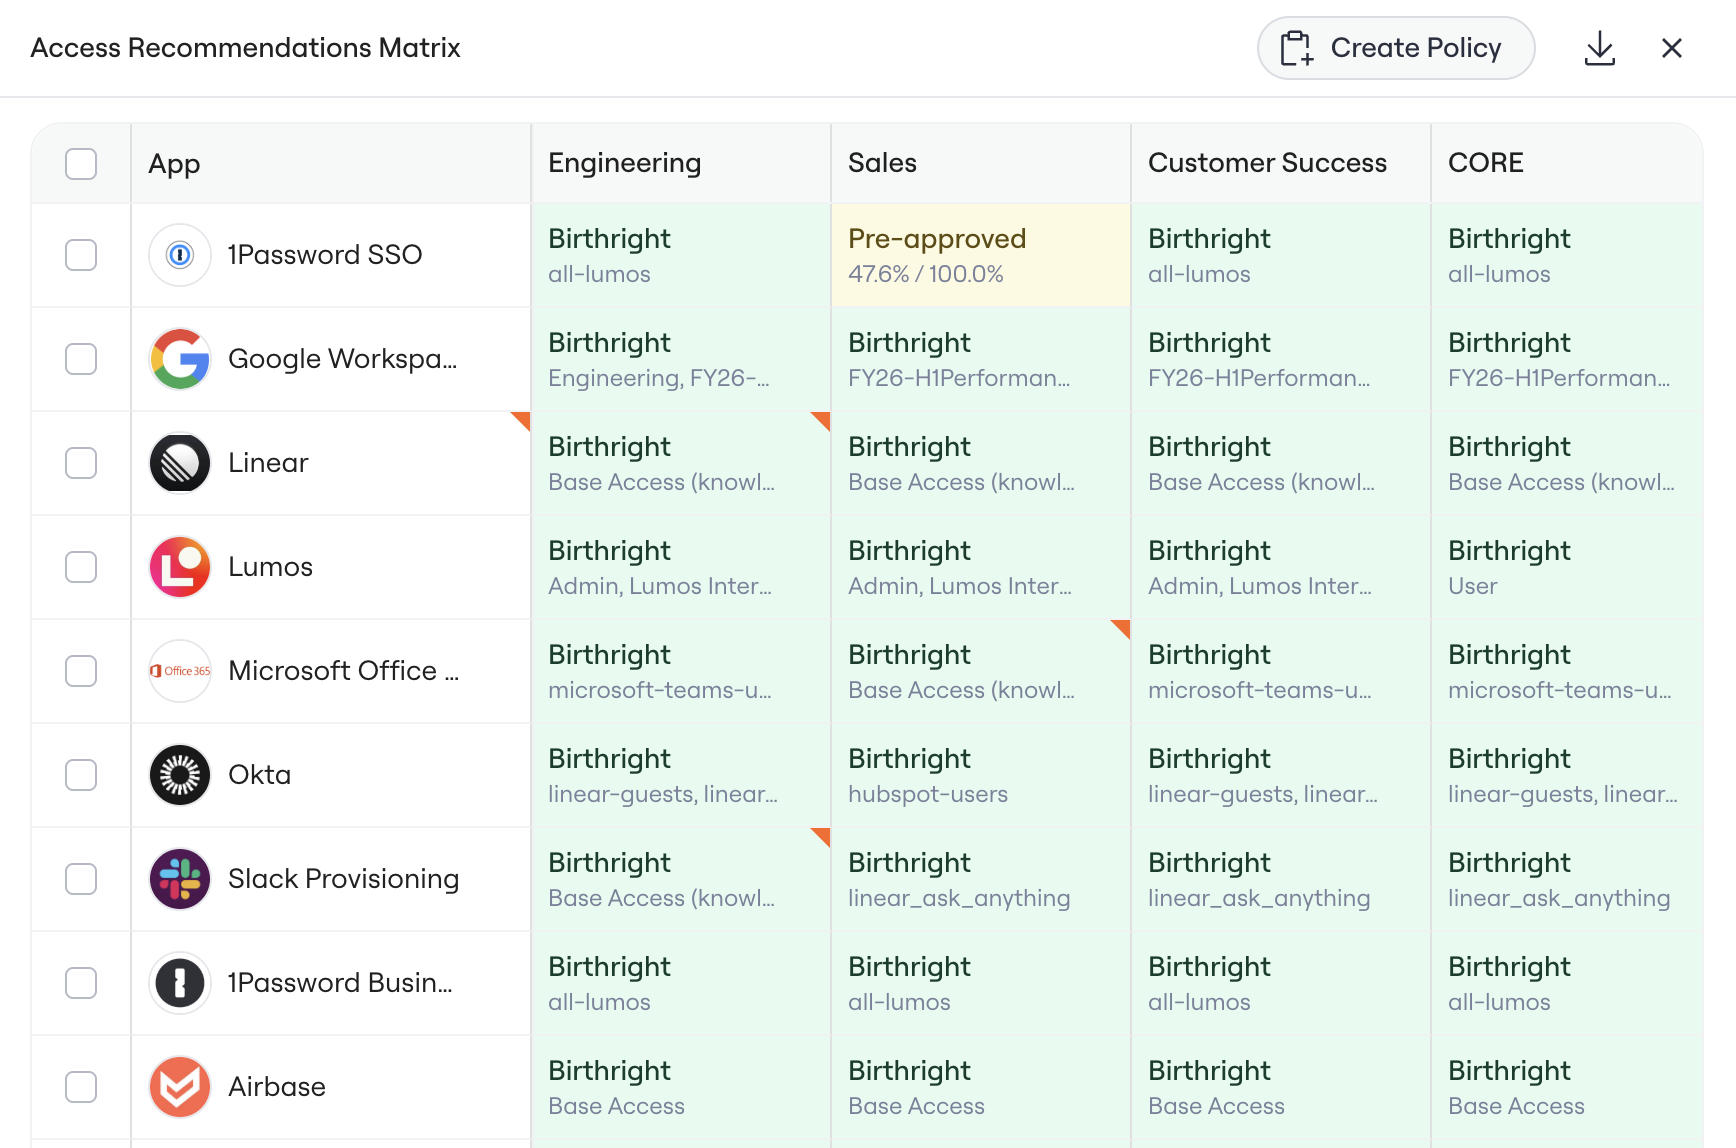Click the Lumos app icon

180,567
